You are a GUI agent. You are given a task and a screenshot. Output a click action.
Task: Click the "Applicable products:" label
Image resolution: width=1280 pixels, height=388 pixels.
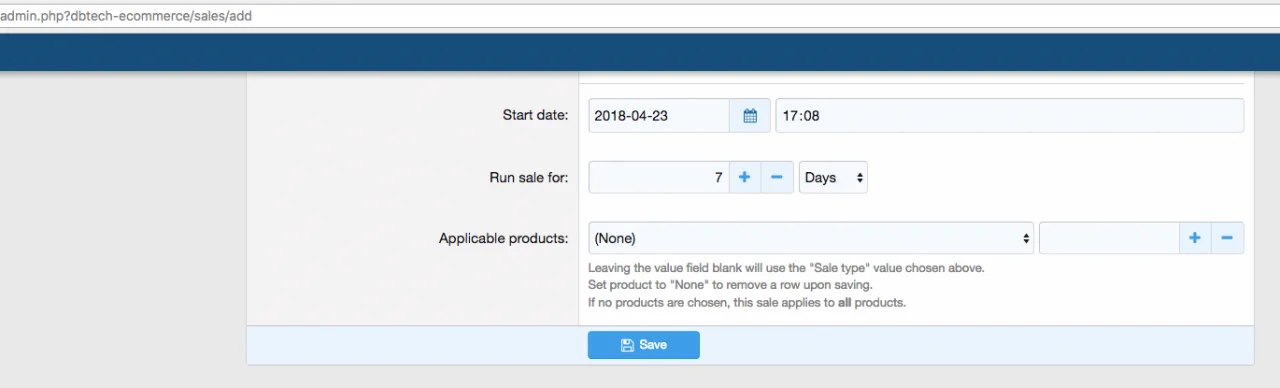click(503, 238)
